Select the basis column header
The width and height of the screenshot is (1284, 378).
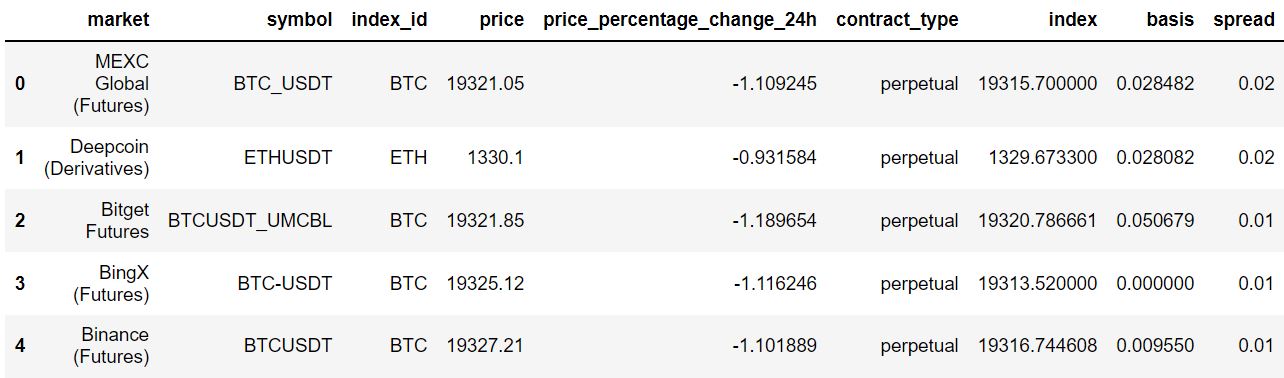click(1170, 20)
